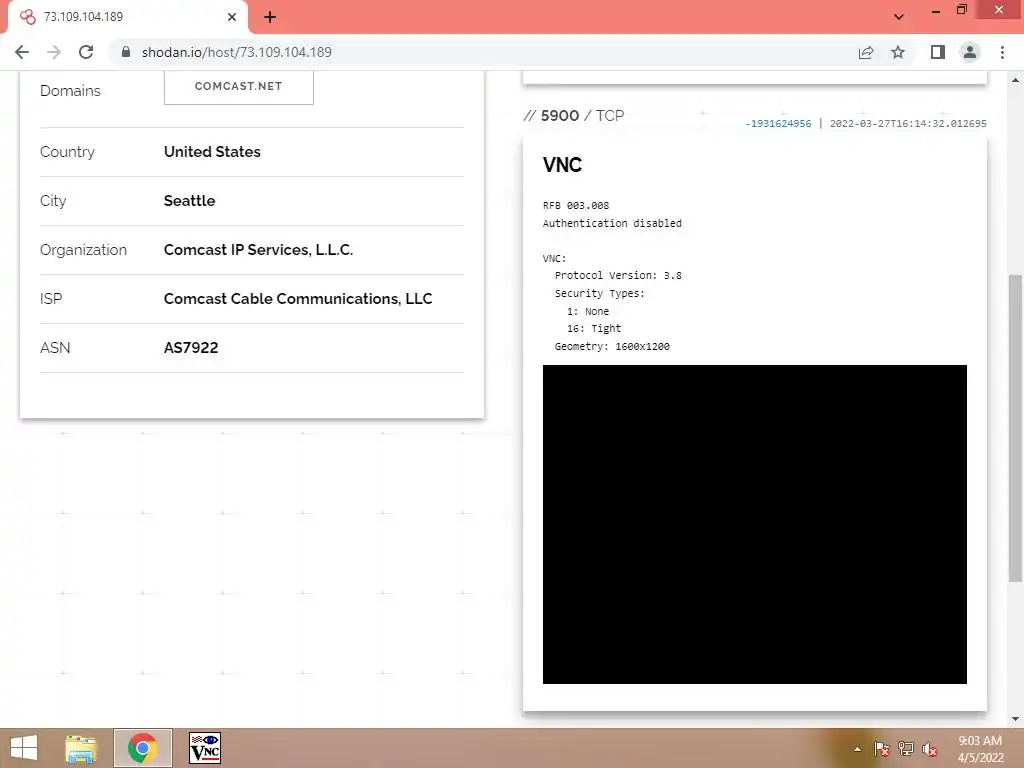Bookmark this page with star icon
This screenshot has width=1024, height=768.
(898, 52)
